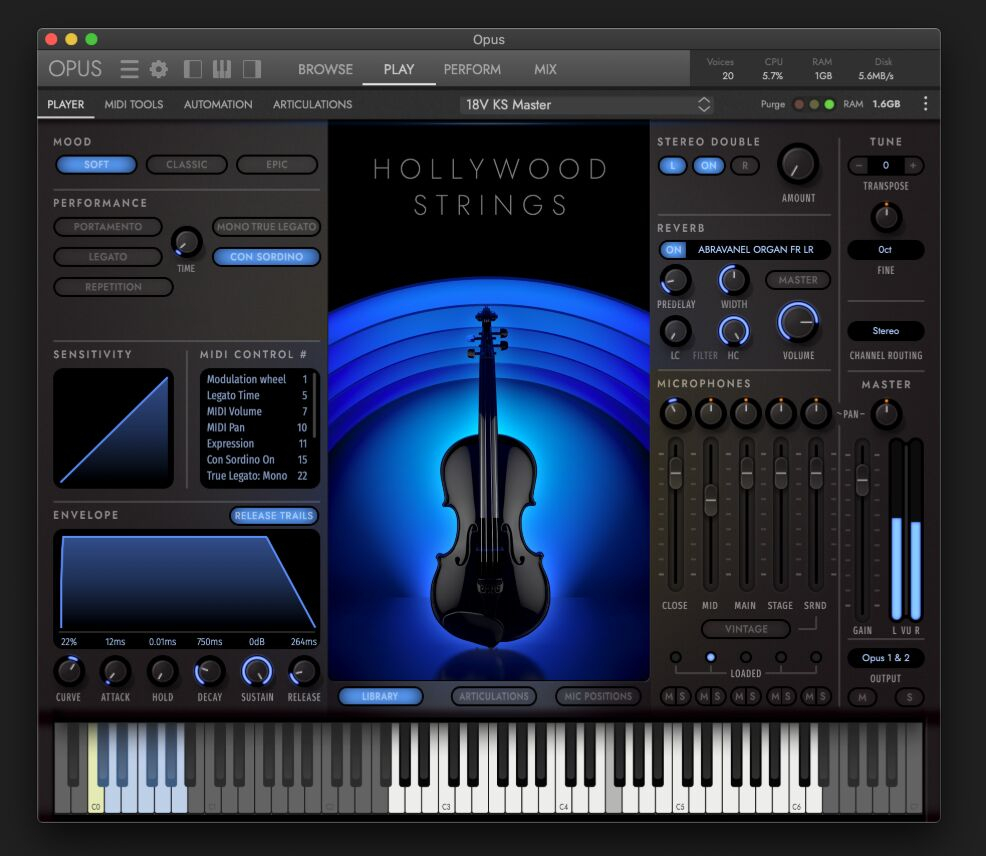Click the green Purge indicator dot
The height and width of the screenshot is (856, 986).
[829, 104]
